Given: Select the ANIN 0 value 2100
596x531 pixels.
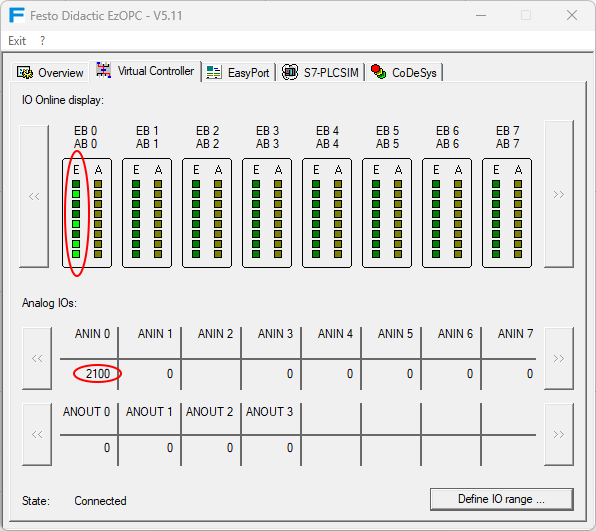Looking at the screenshot, I should pyautogui.click(x=98, y=374).
